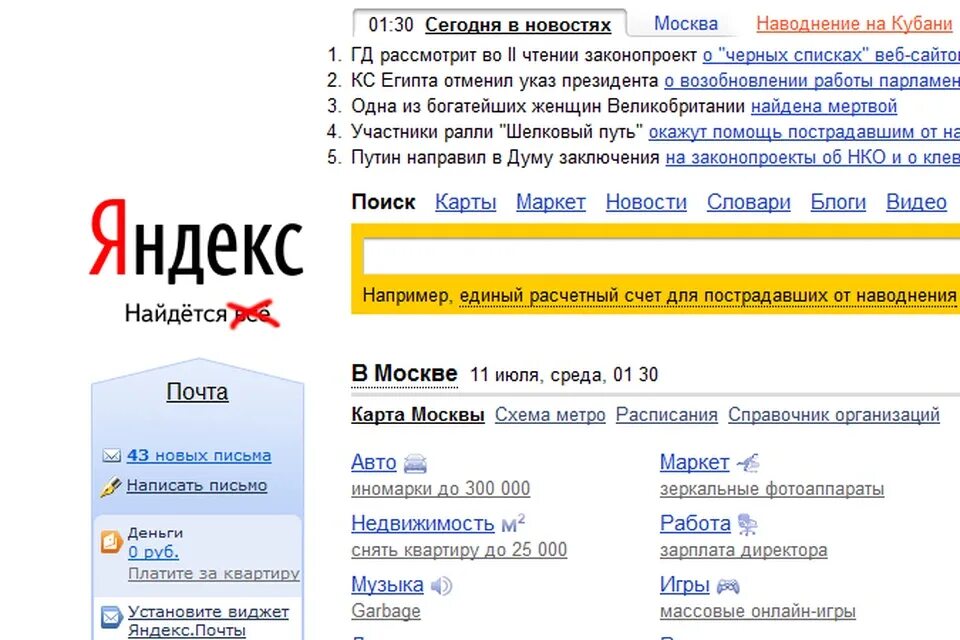Screen dimensions: 960x640
Task: Switch to Словари search tab
Action: tap(748, 202)
